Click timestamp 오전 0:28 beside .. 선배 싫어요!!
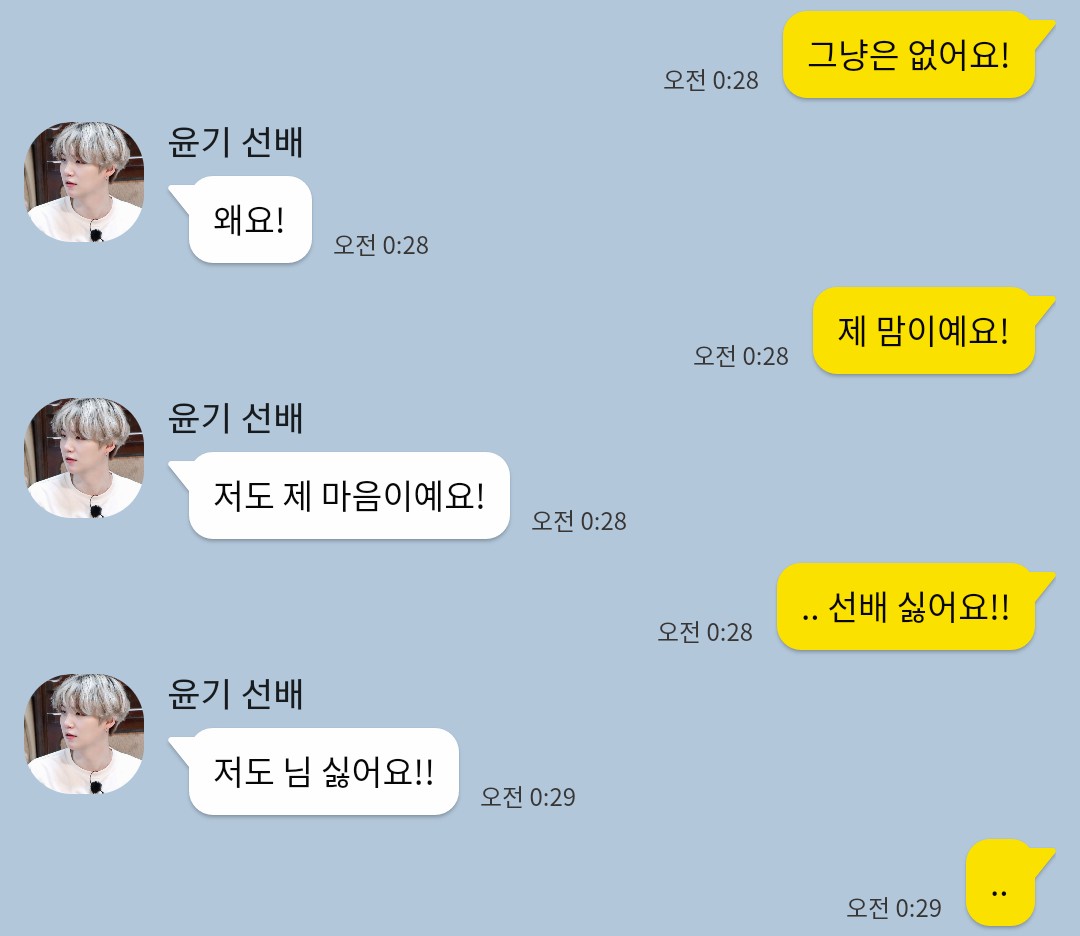The image size is (1080, 936). point(705,632)
